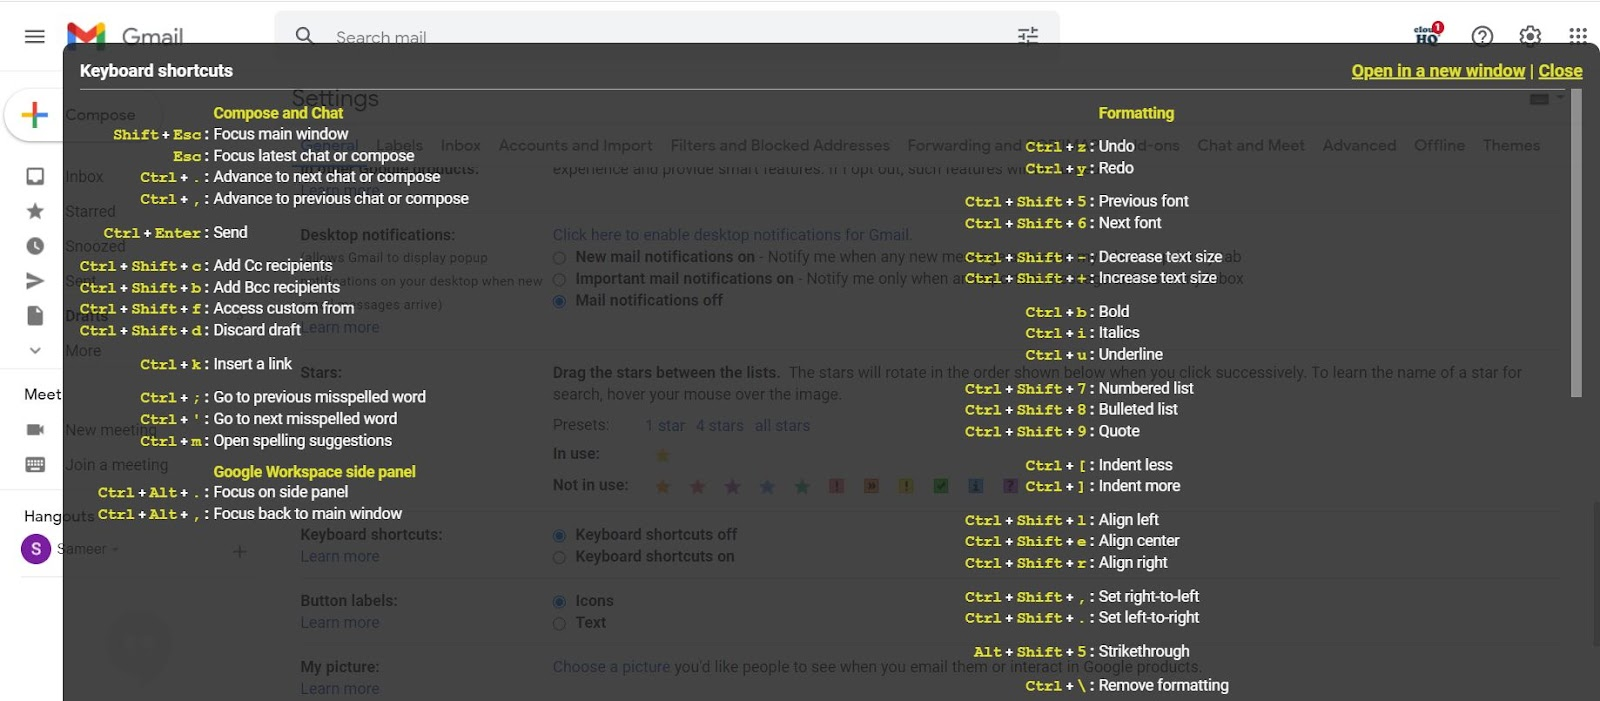The image size is (1600, 701).
Task: Click the search magnifier icon
Action: point(304,36)
